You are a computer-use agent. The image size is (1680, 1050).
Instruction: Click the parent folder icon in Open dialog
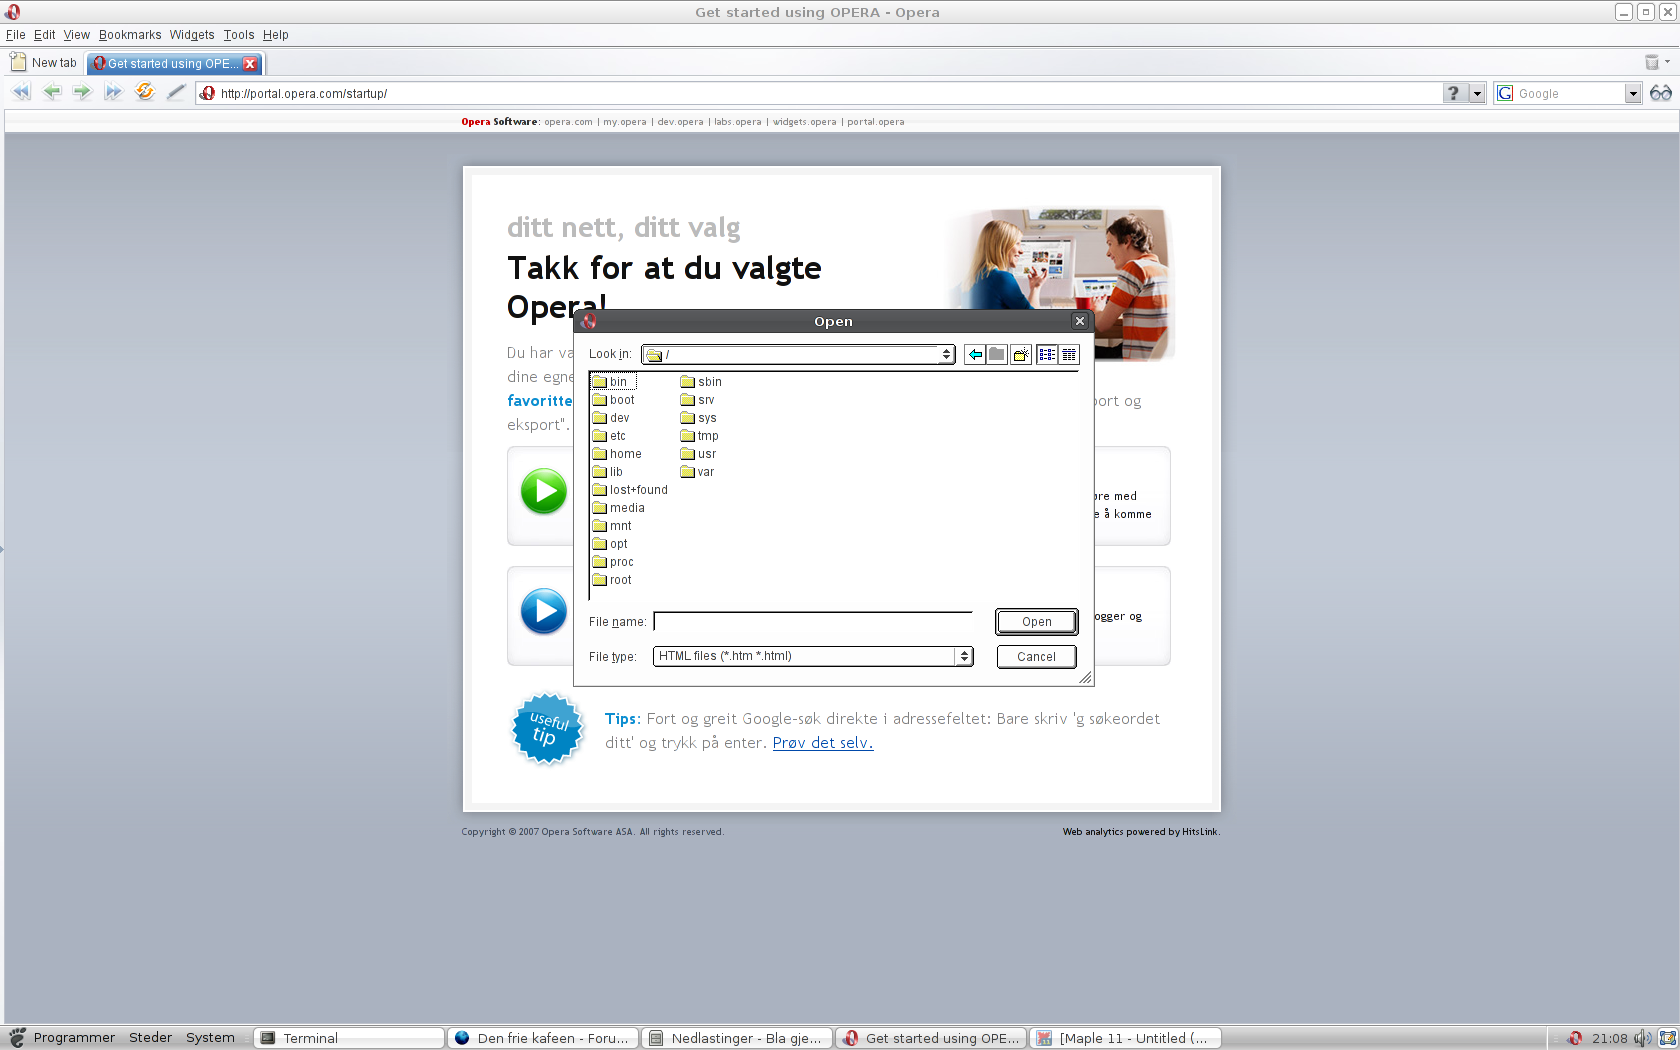coord(997,354)
